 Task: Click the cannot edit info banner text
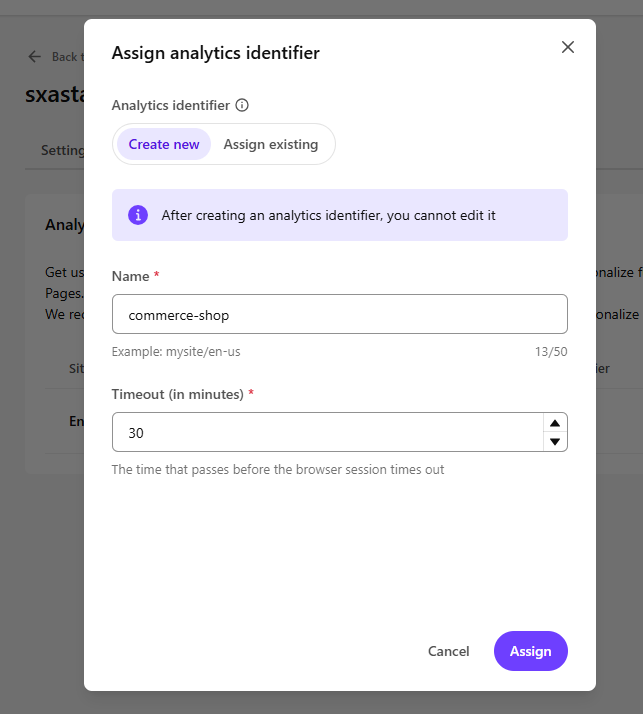[328, 215]
